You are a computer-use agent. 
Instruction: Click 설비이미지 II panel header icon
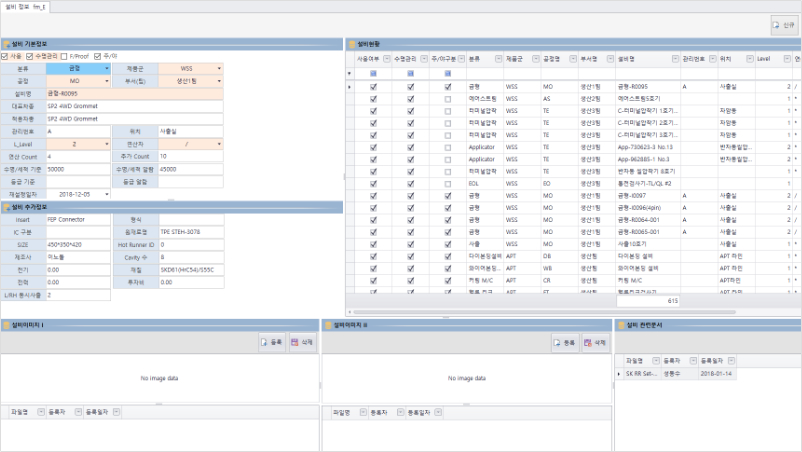pyautogui.click(x=328, y=325)
